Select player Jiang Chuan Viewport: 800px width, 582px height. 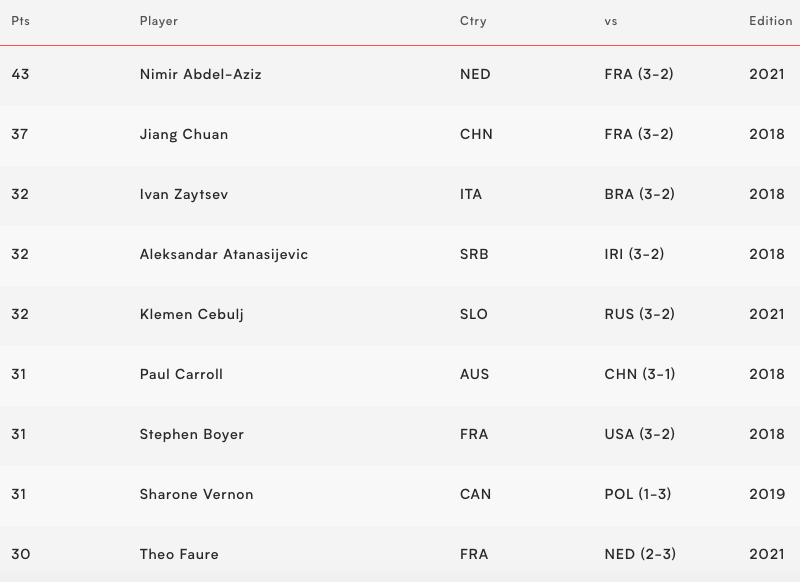[x=184, y=134]
